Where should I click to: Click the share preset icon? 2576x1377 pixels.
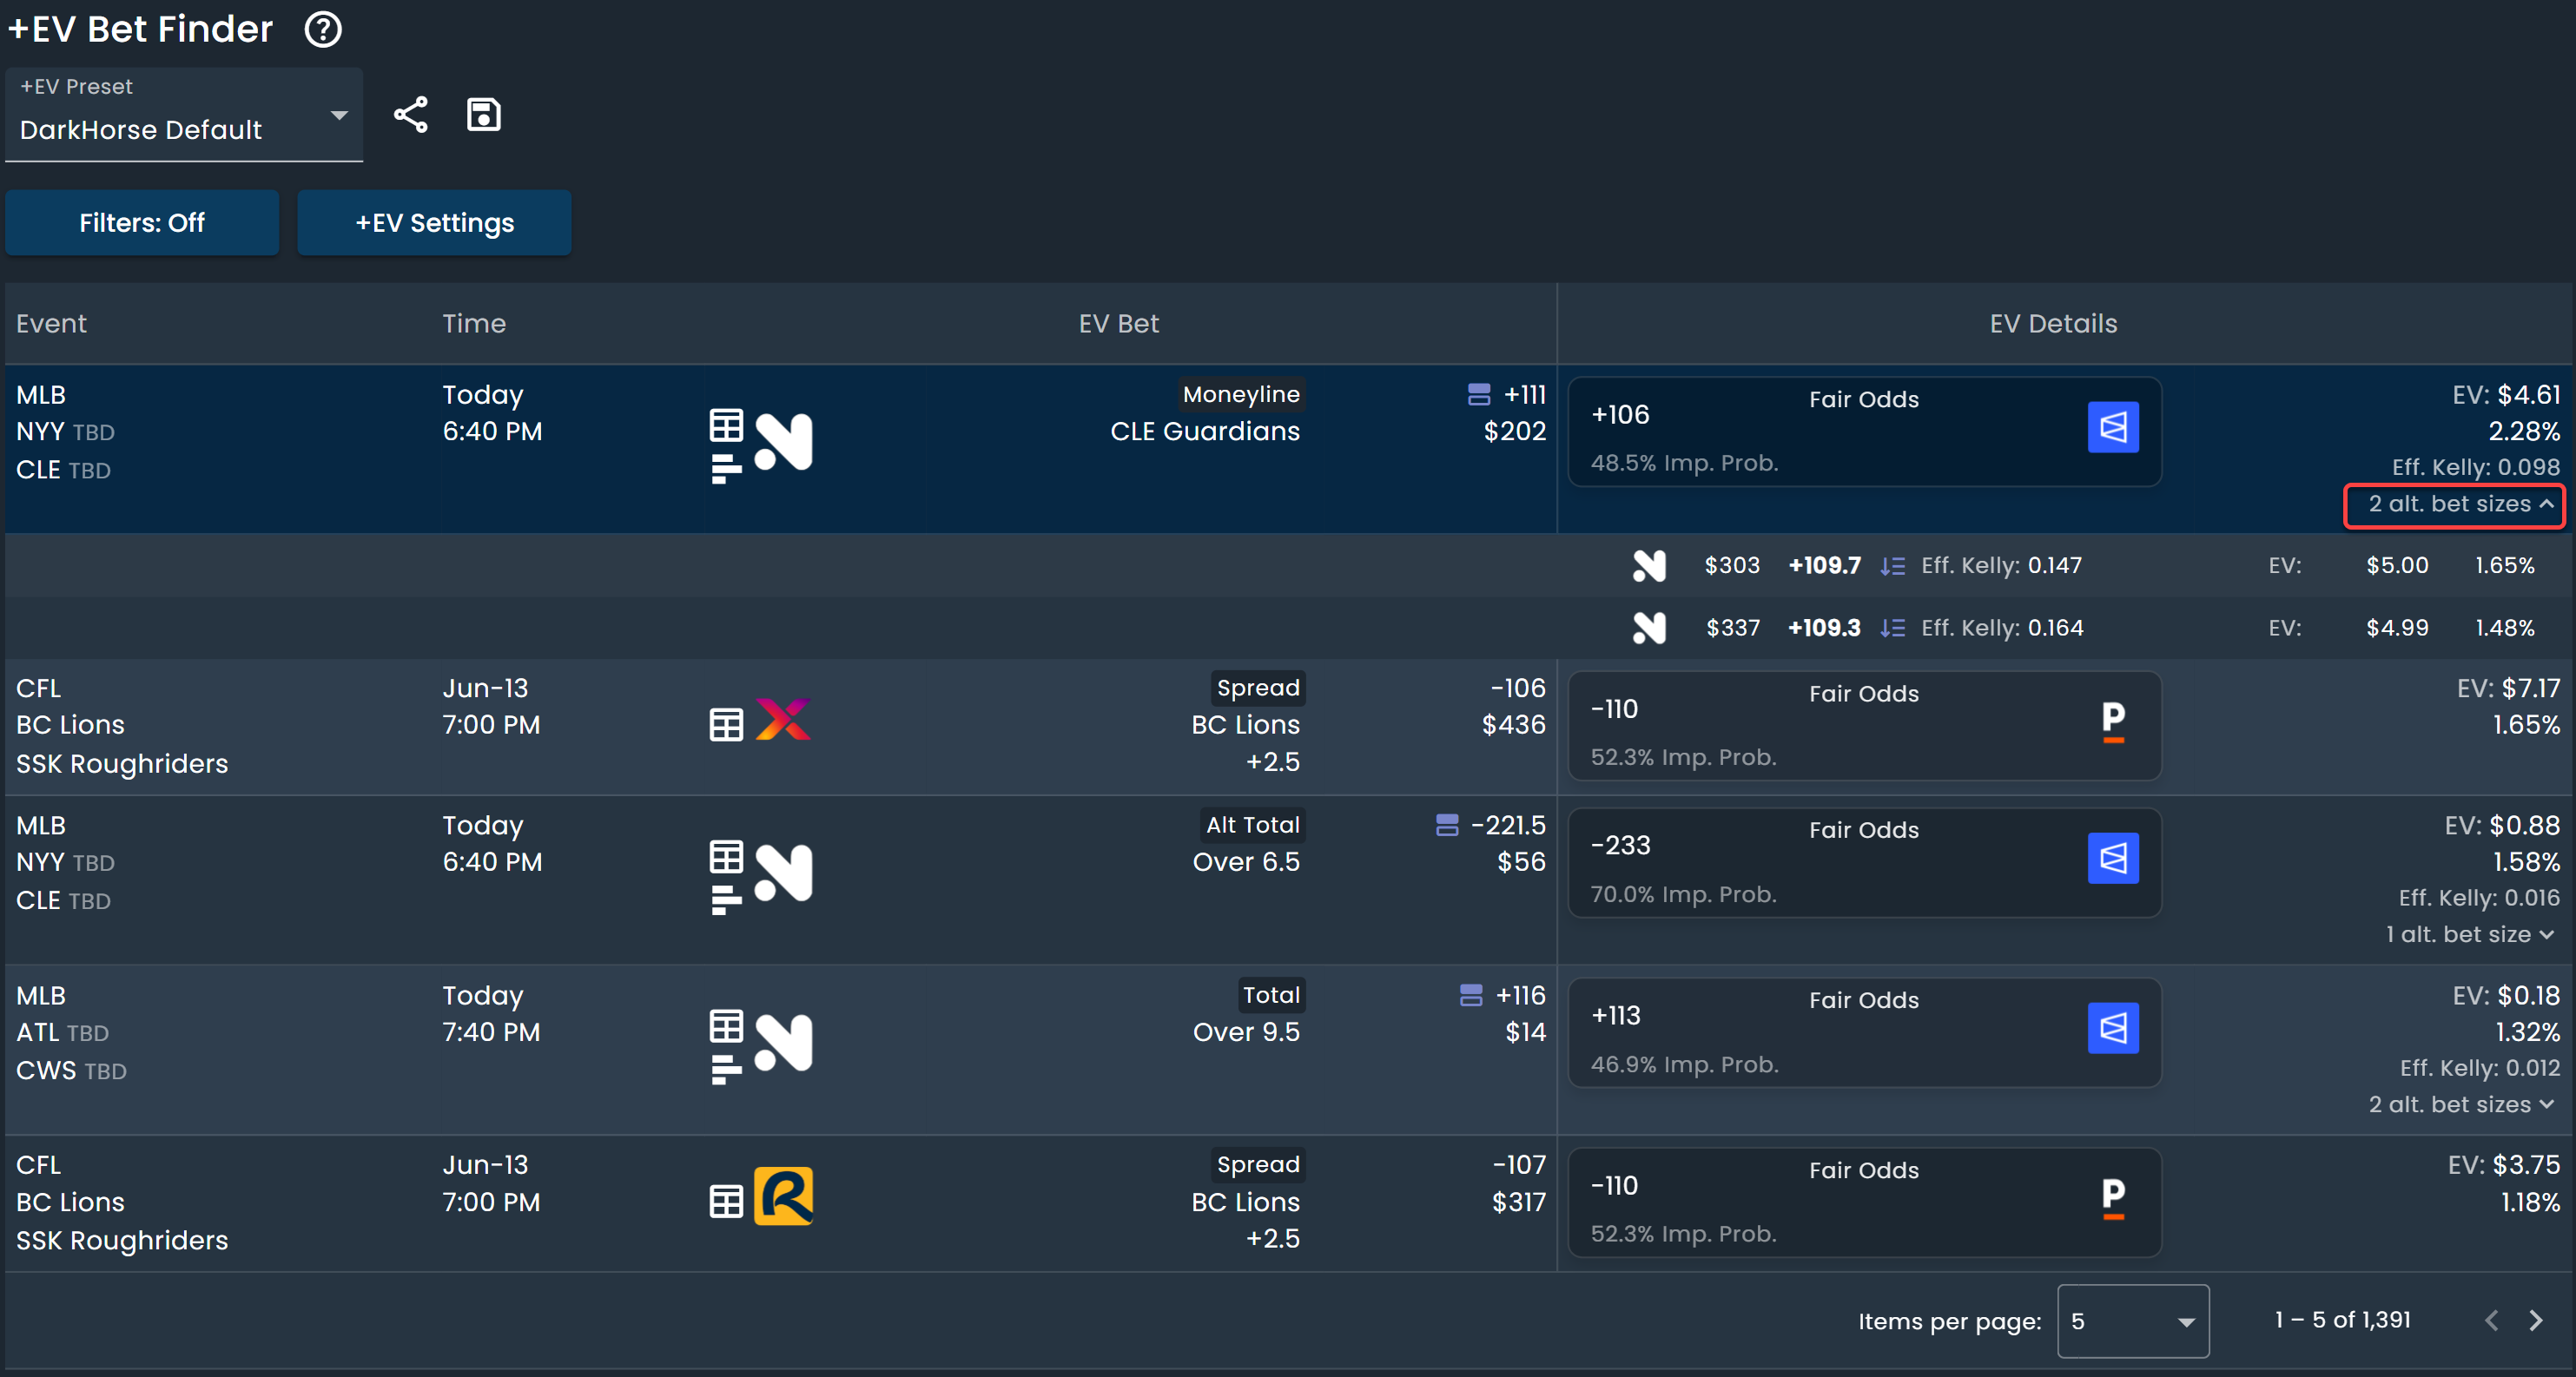410,115
